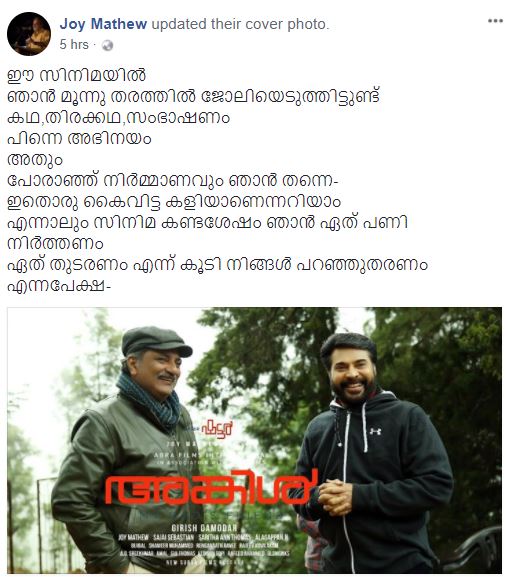Click the clasped hands of the hoodie man
This screenshot has width=508, height=577.
click(336, 497)
